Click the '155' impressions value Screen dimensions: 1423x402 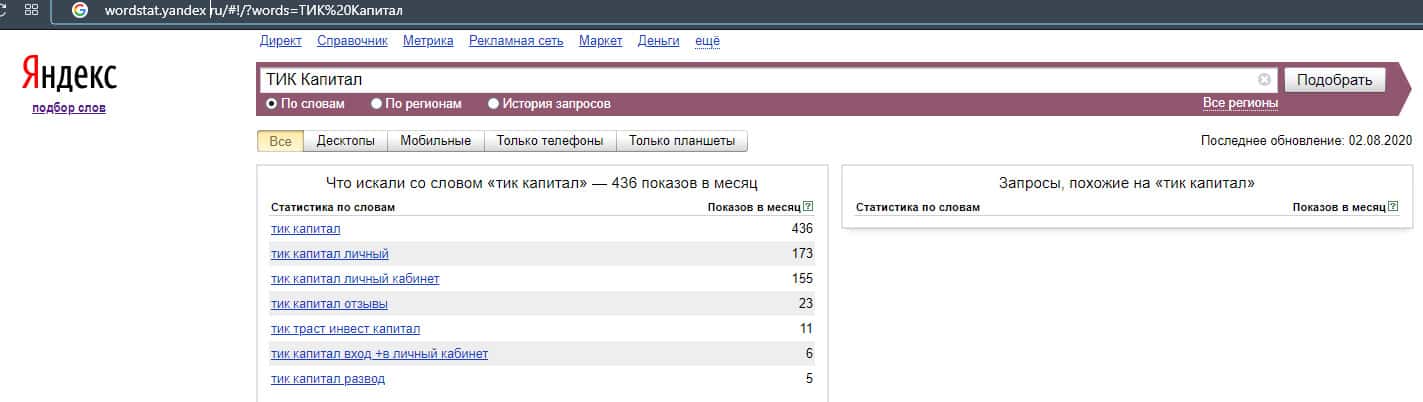[x=802, y=279]
